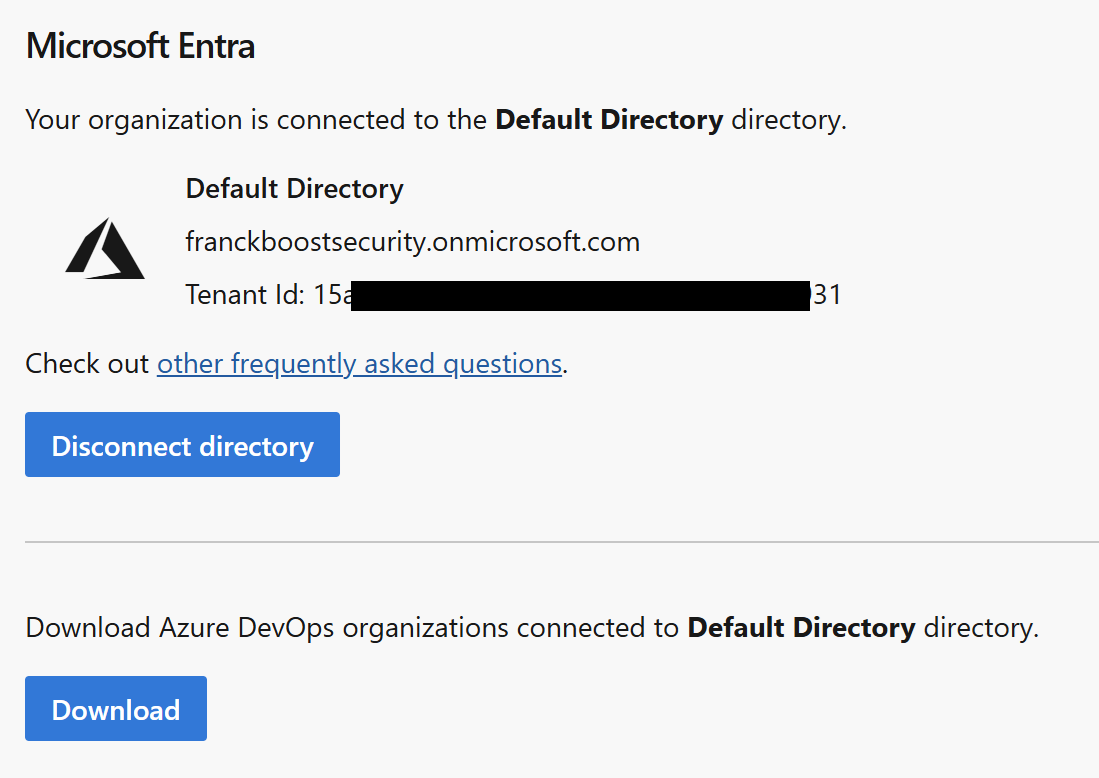Click bold Default Directory in the download sentence
The image size is (1099, 778).
click(801, 628)
